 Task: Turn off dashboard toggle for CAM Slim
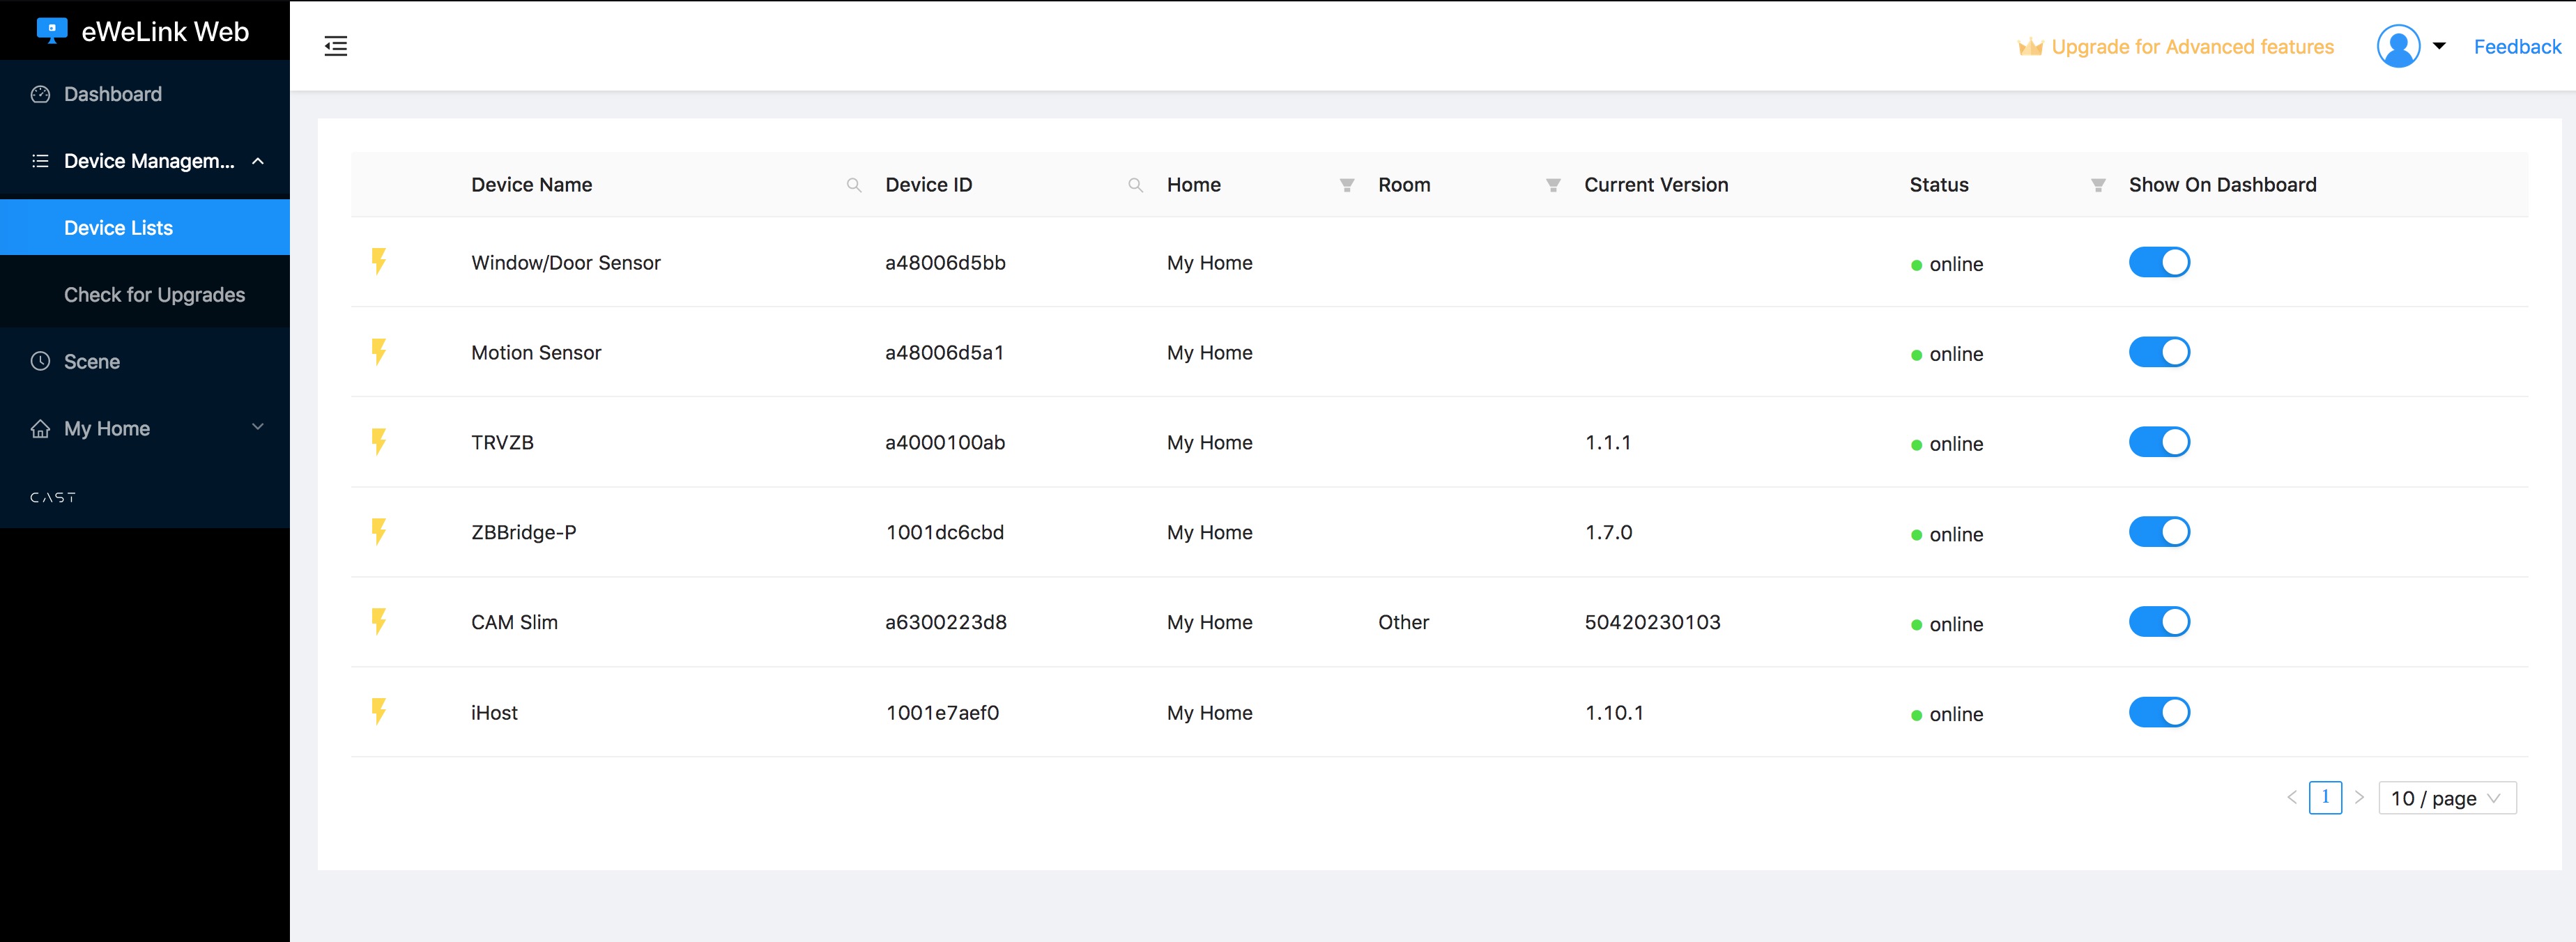tap(2158, 622)
